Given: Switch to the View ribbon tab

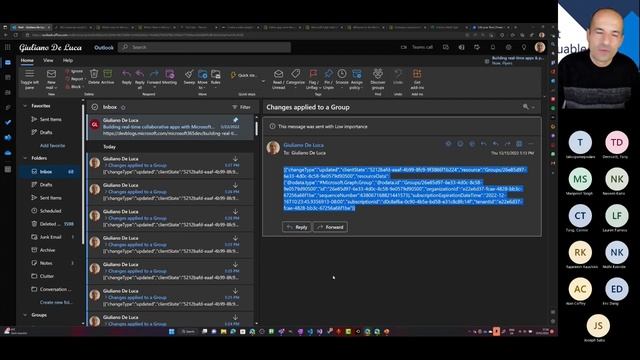Looking at the screenshot, I should (x=48, y=60).
